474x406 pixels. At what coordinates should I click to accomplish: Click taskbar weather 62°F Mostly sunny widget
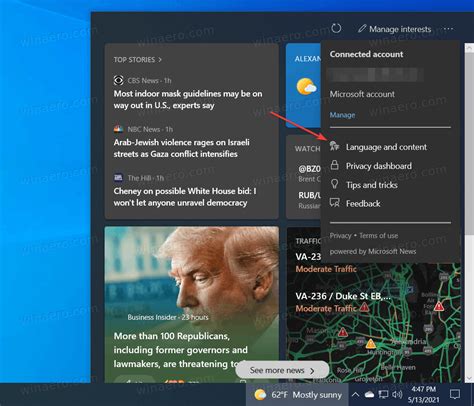pyautogui.click(x=298, y=395)
